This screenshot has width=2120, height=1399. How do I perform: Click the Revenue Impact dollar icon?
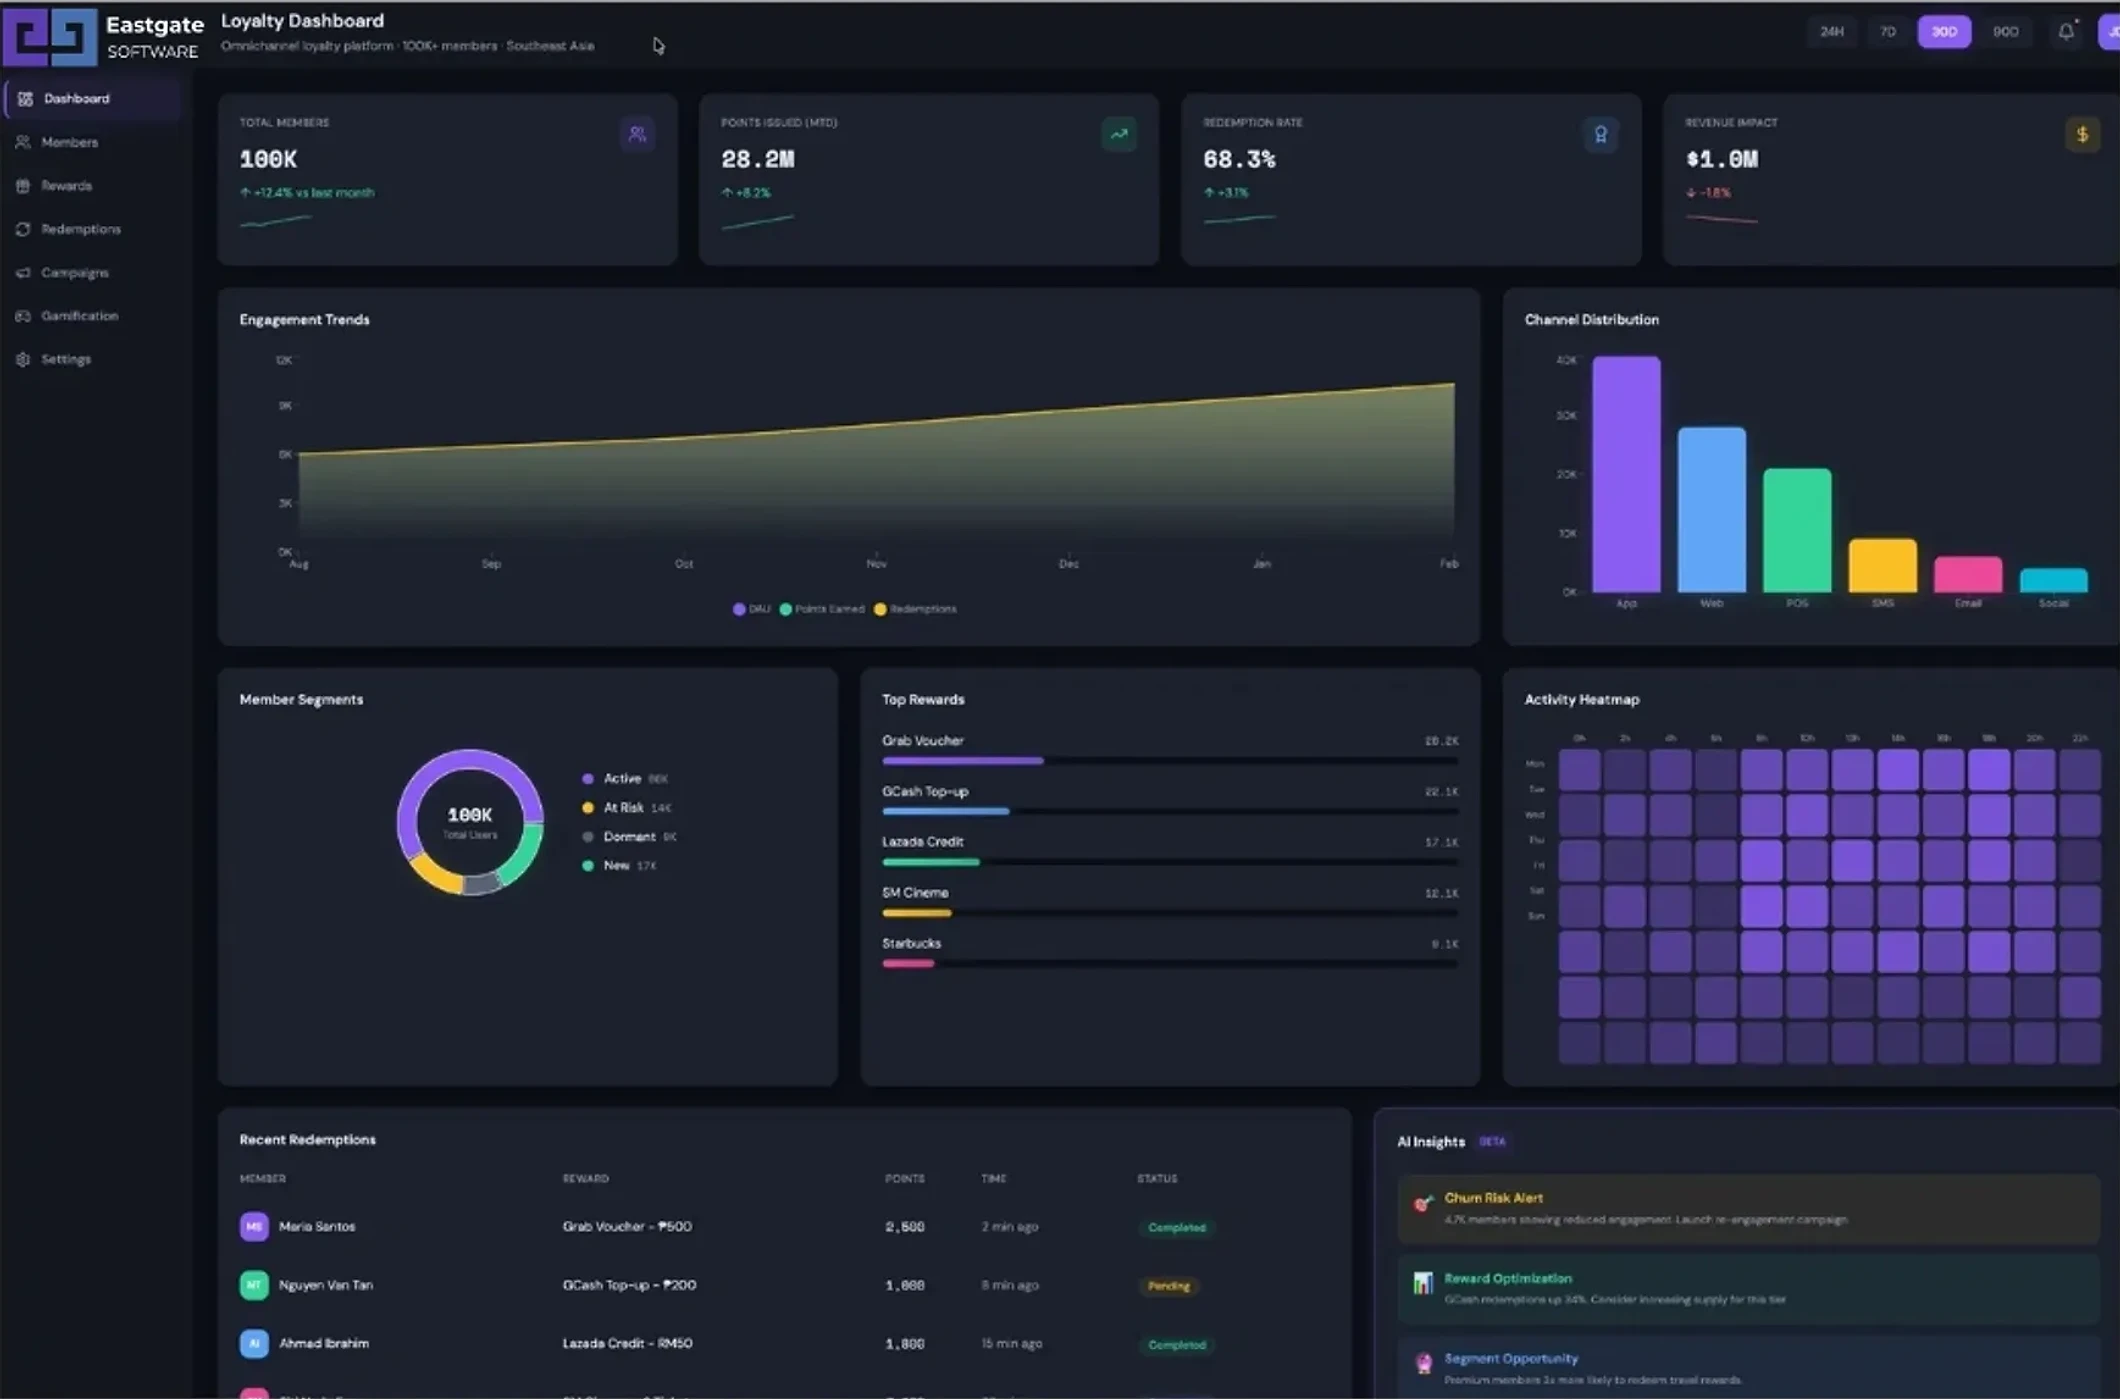pos(2083,134)
